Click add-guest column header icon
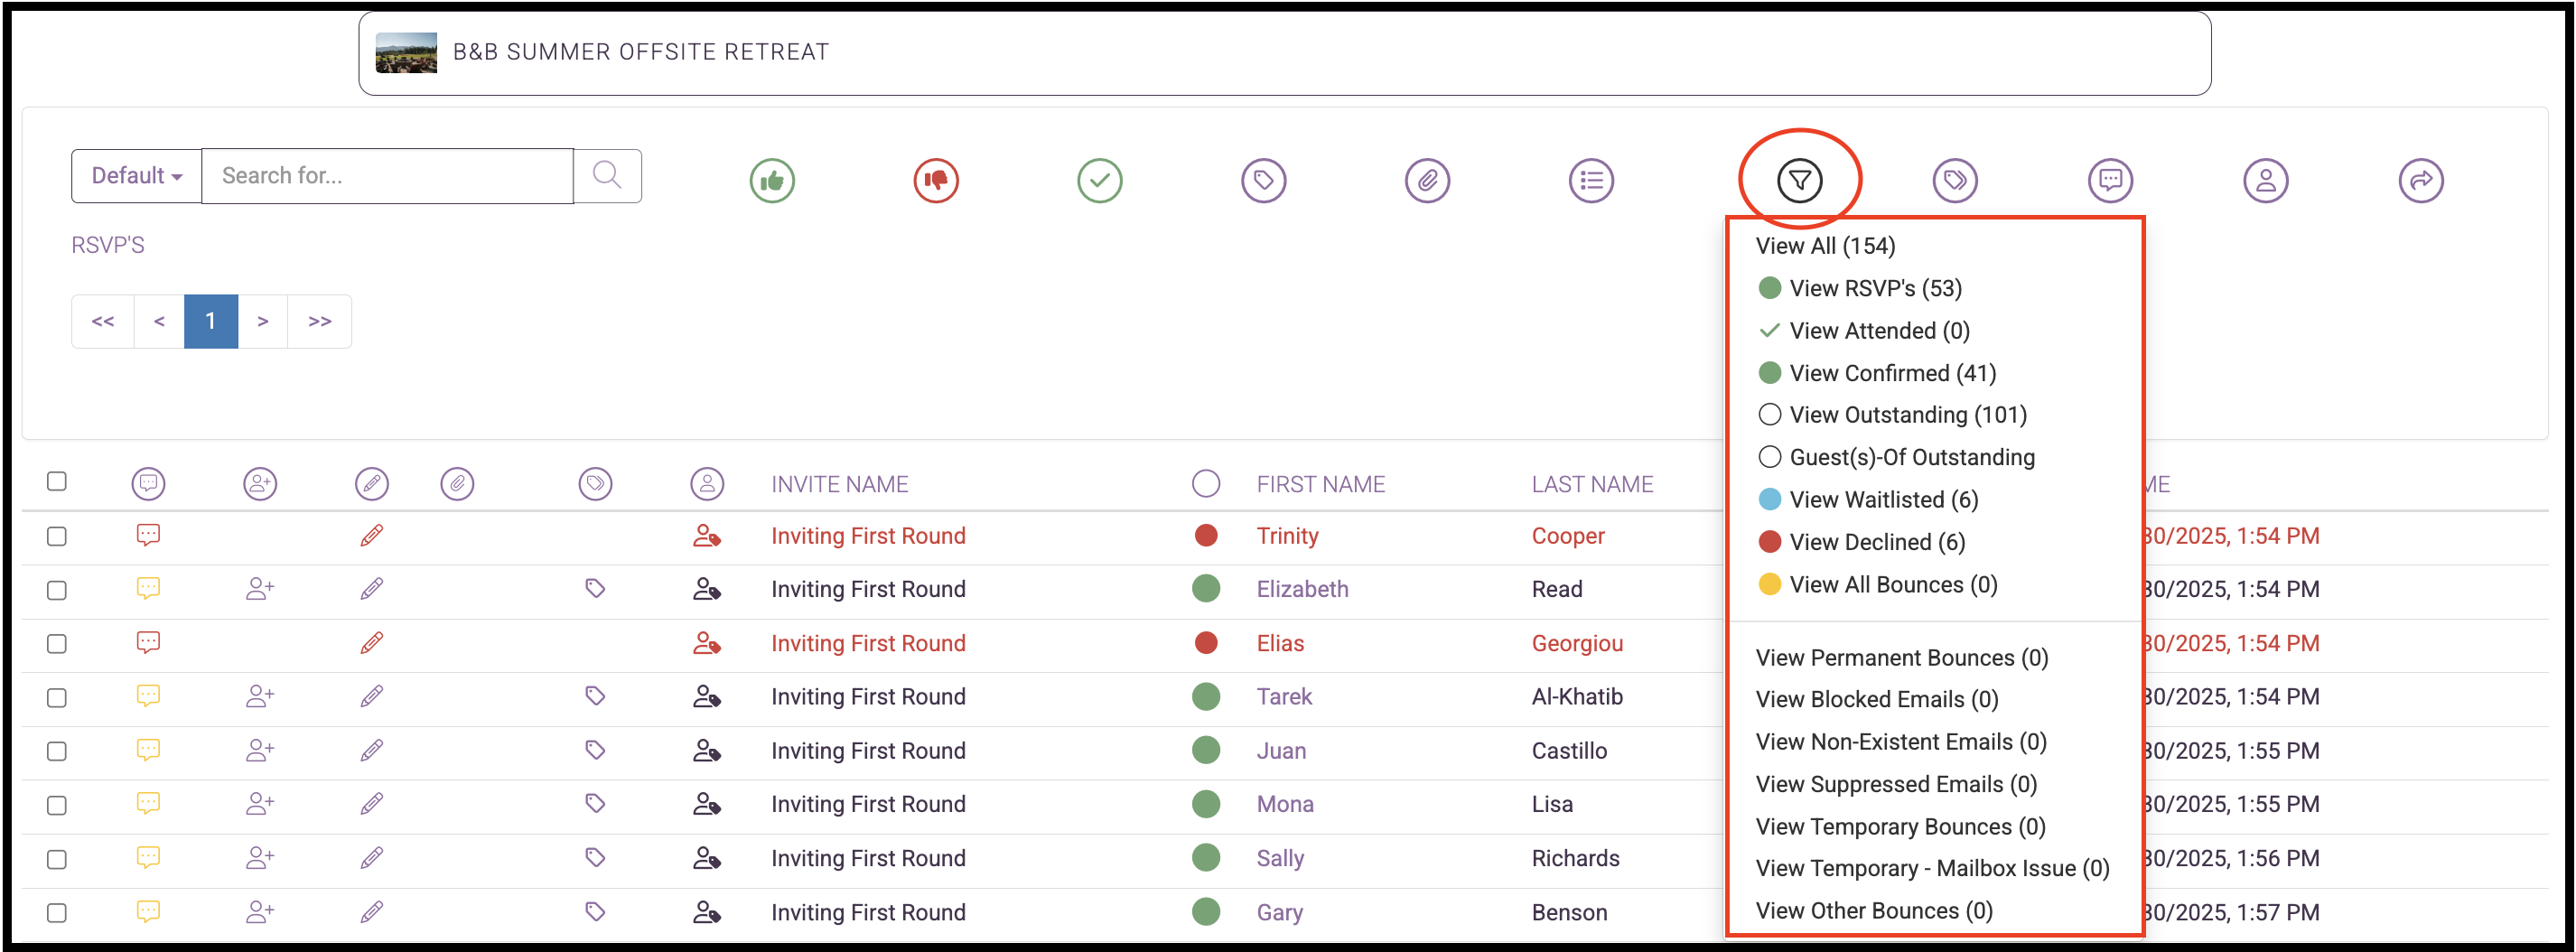Viewport: 2576px width, 952px height. tap(260, 484)
